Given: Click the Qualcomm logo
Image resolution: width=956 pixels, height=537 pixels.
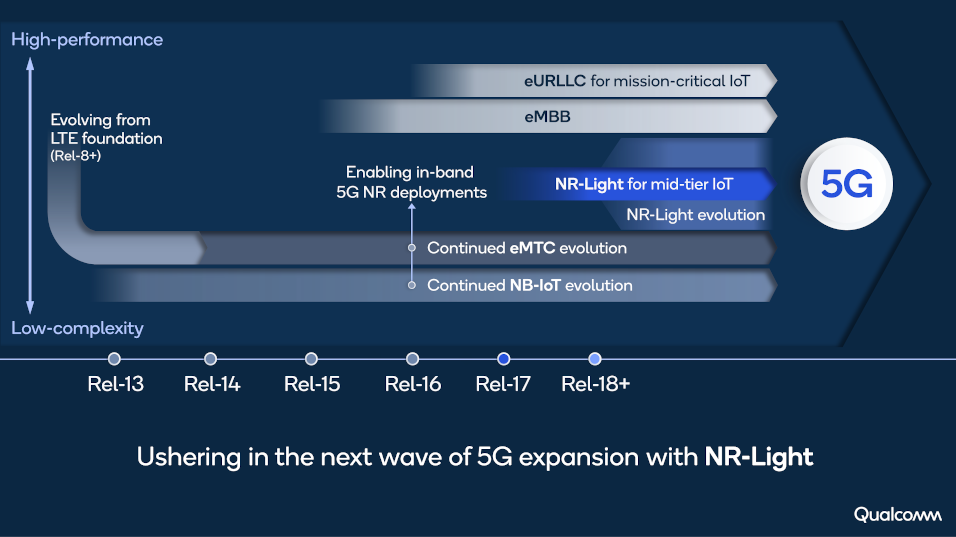Looking at the screenshot, I should [x=897, y=514].
